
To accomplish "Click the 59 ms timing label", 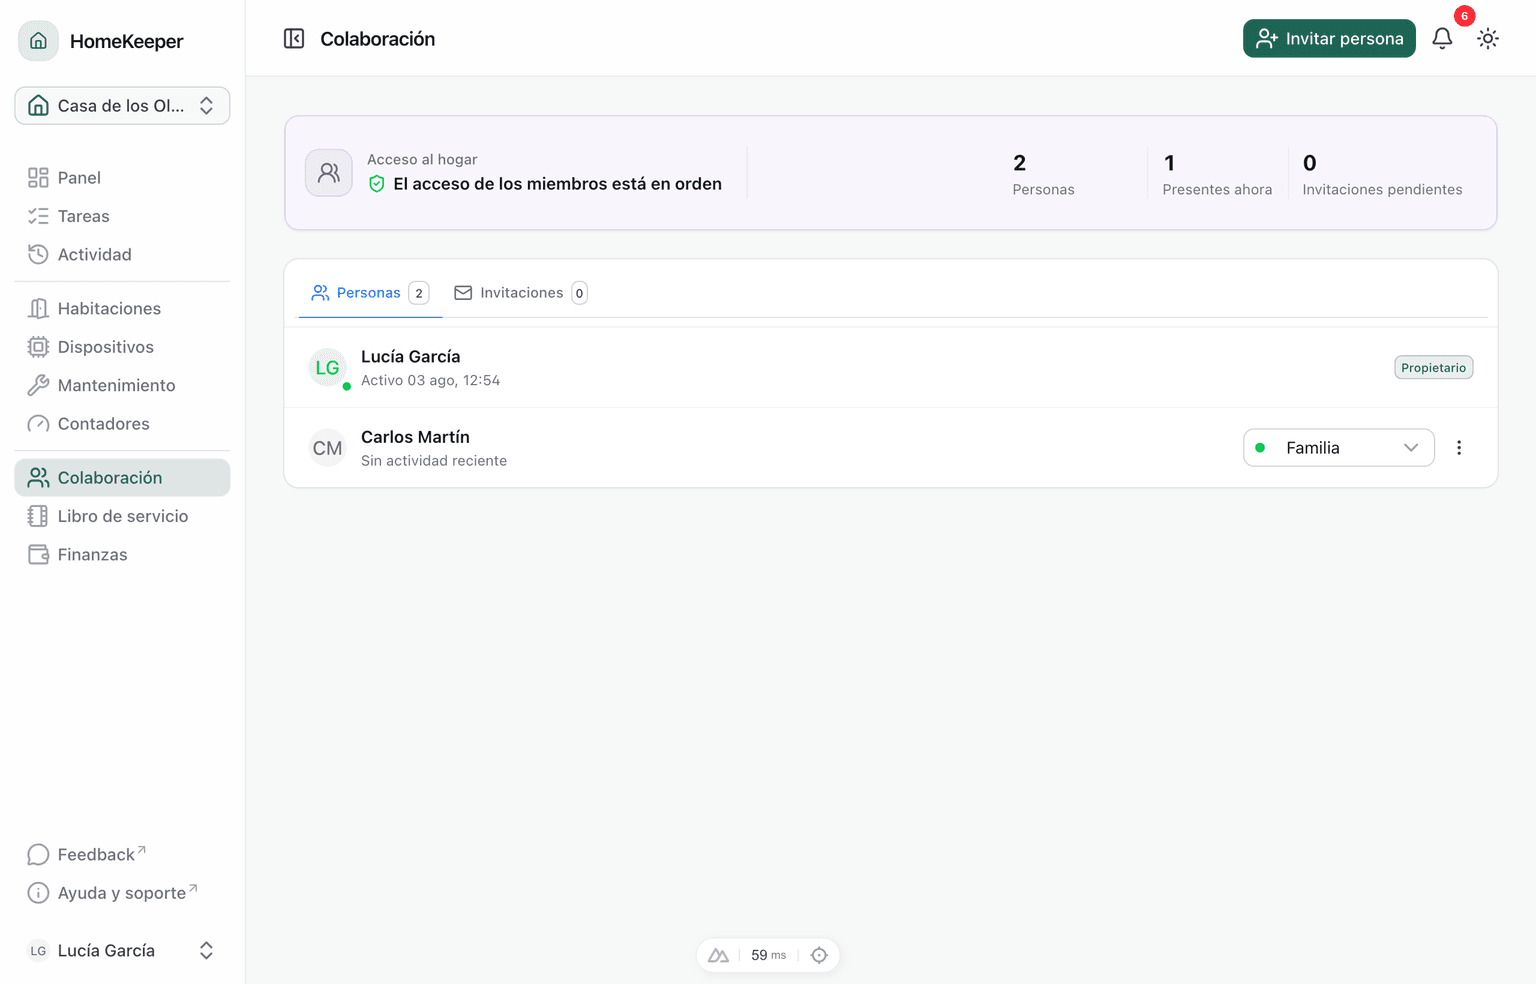I will pyautogui.click(x=769, y=955).
